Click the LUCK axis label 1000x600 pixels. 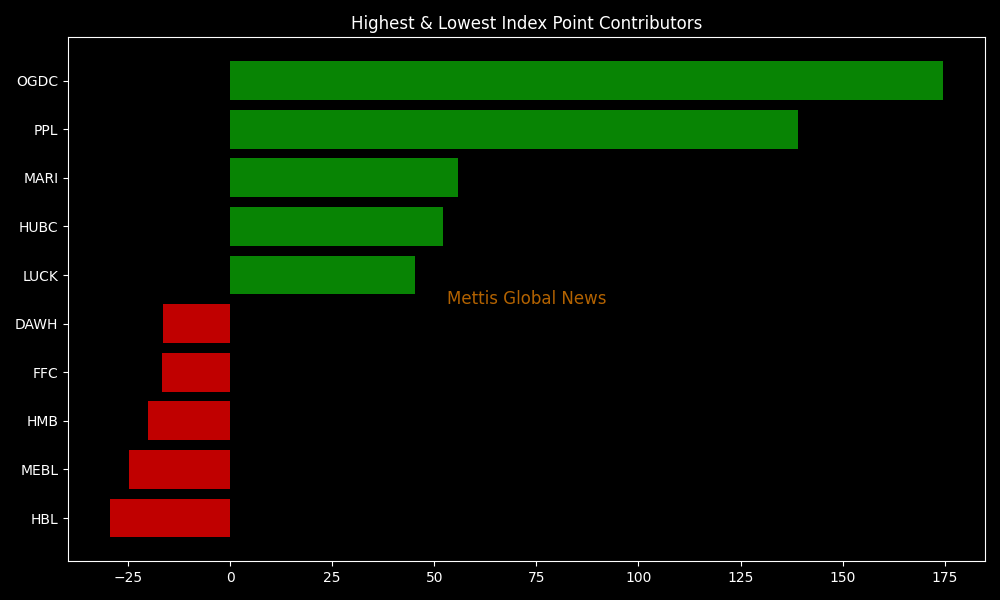click(40, 276)
